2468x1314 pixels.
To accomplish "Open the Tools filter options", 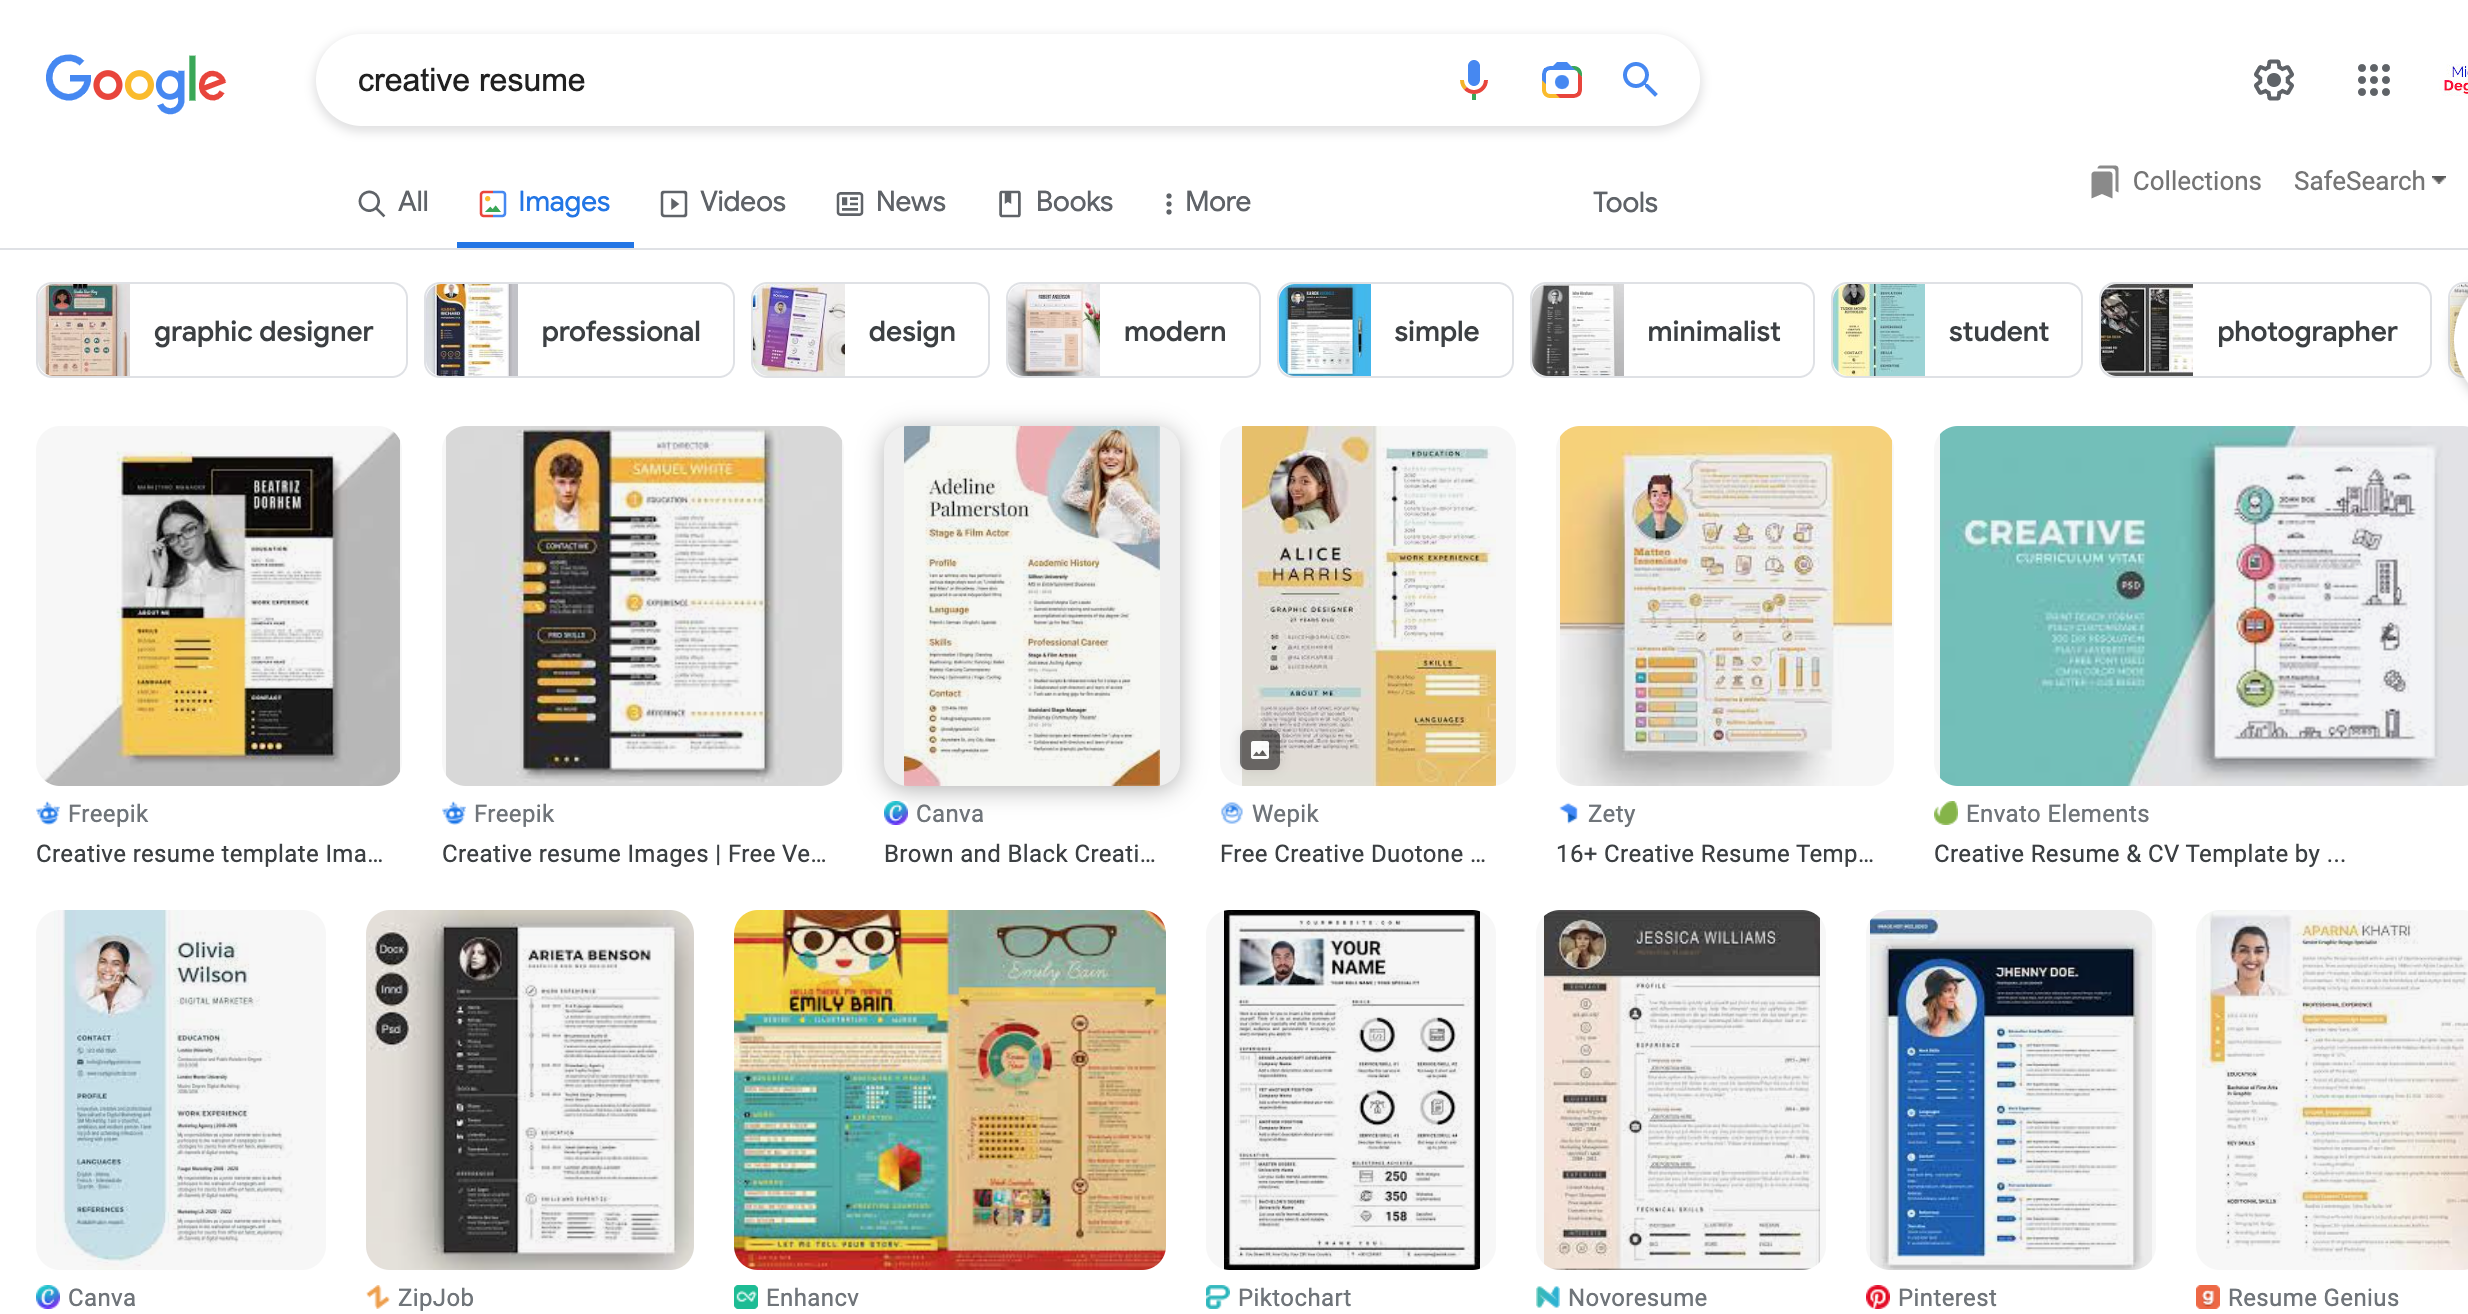I will [x=1624, y=203].
